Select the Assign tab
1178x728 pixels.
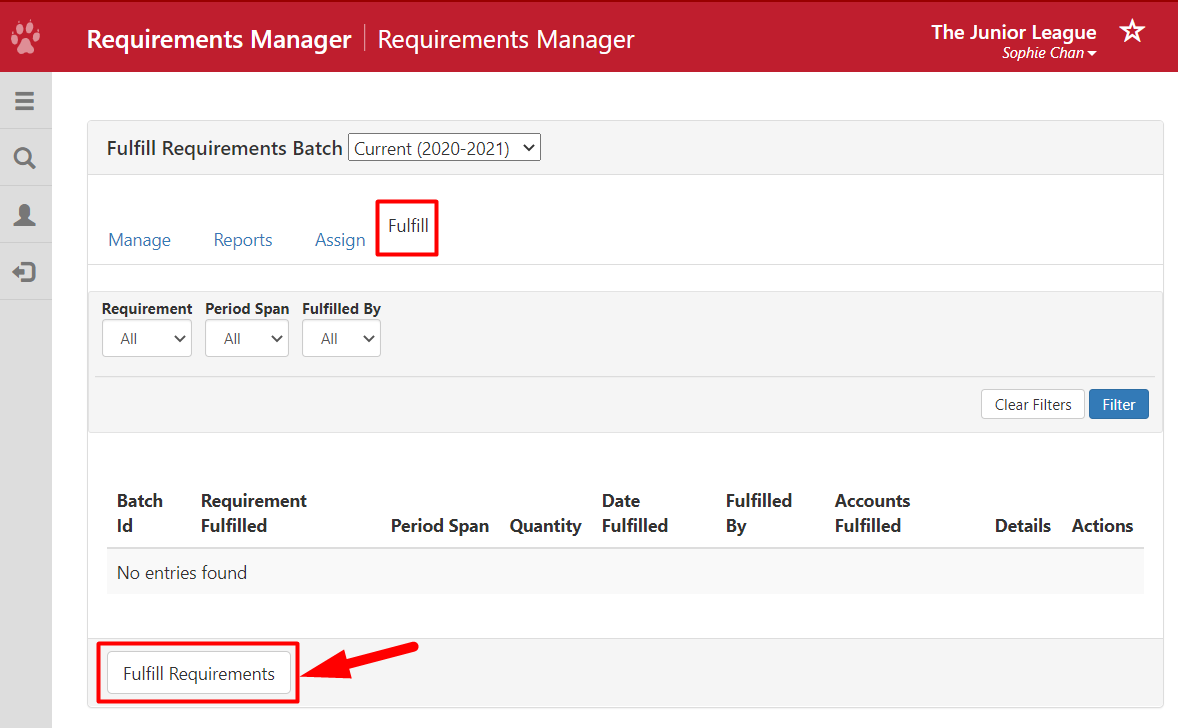pos(339,240)
